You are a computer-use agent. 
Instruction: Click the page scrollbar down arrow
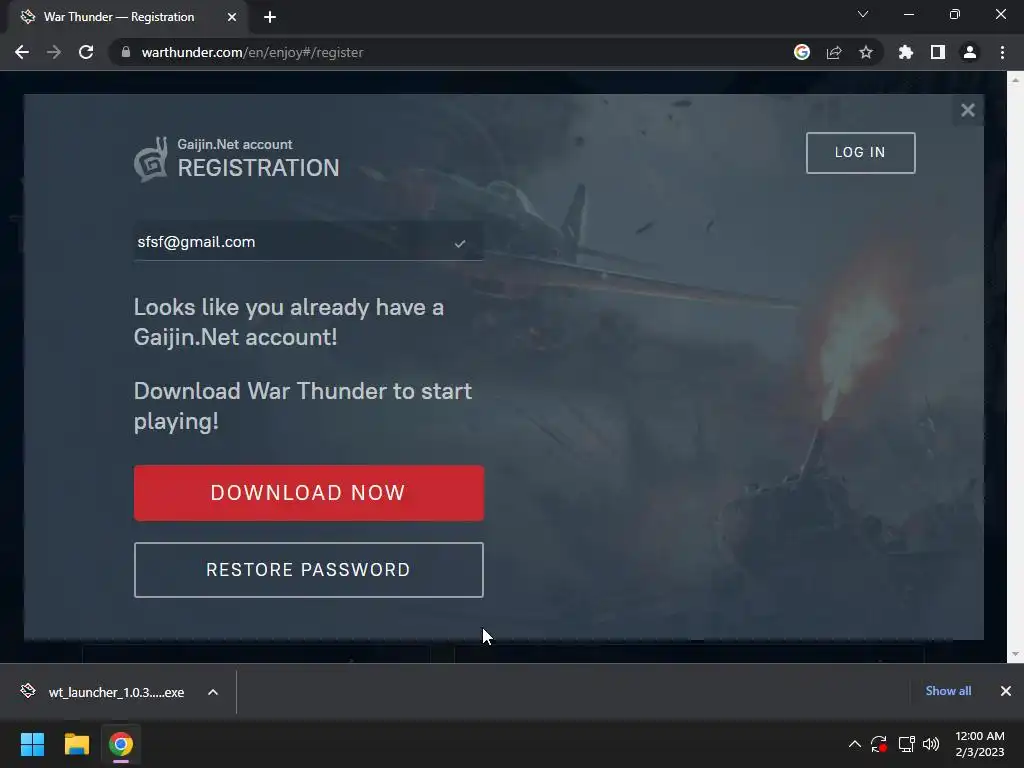pos(1016,654)
